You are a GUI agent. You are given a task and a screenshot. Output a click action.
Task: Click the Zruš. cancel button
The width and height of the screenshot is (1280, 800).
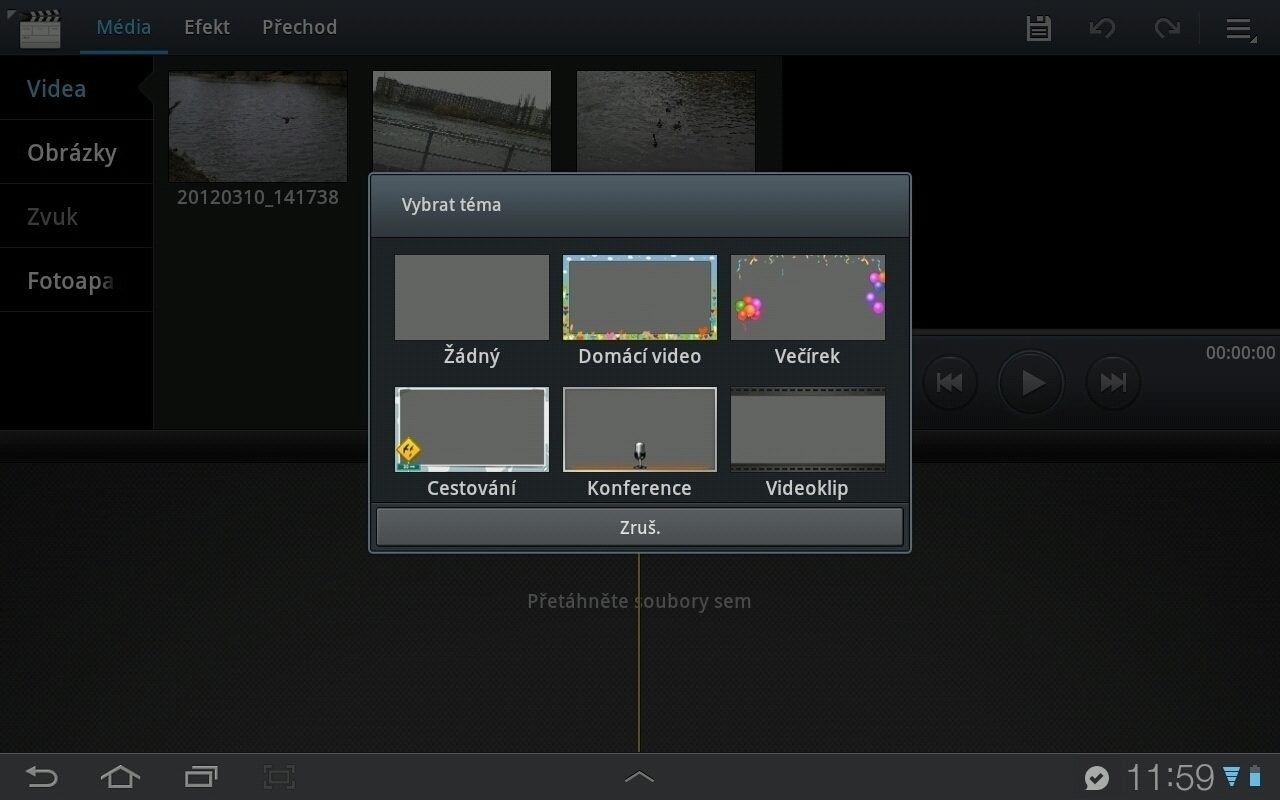(640, 527)
